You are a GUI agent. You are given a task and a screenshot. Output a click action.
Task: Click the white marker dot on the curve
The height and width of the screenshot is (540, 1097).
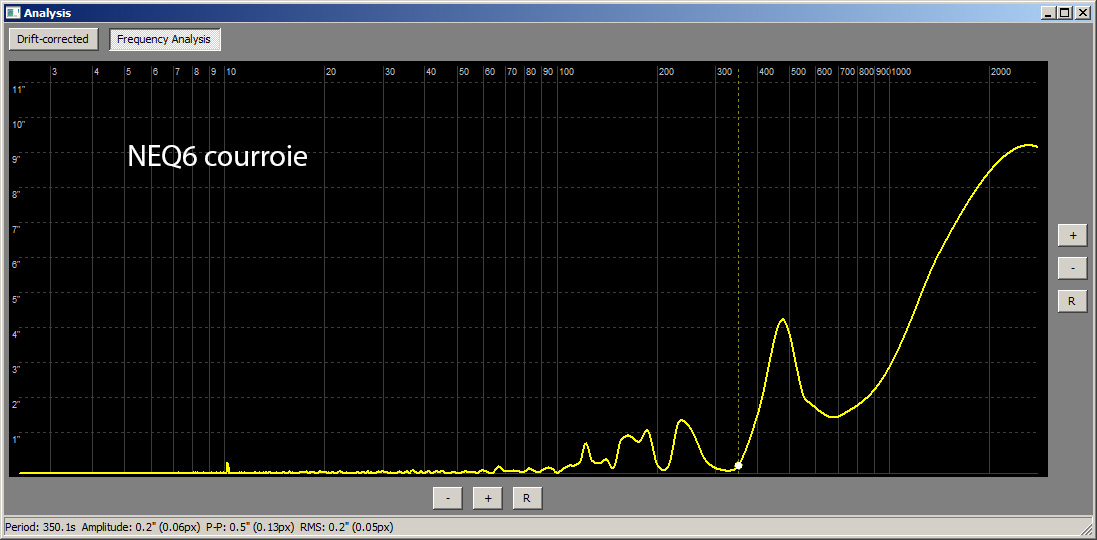[738, 465]
